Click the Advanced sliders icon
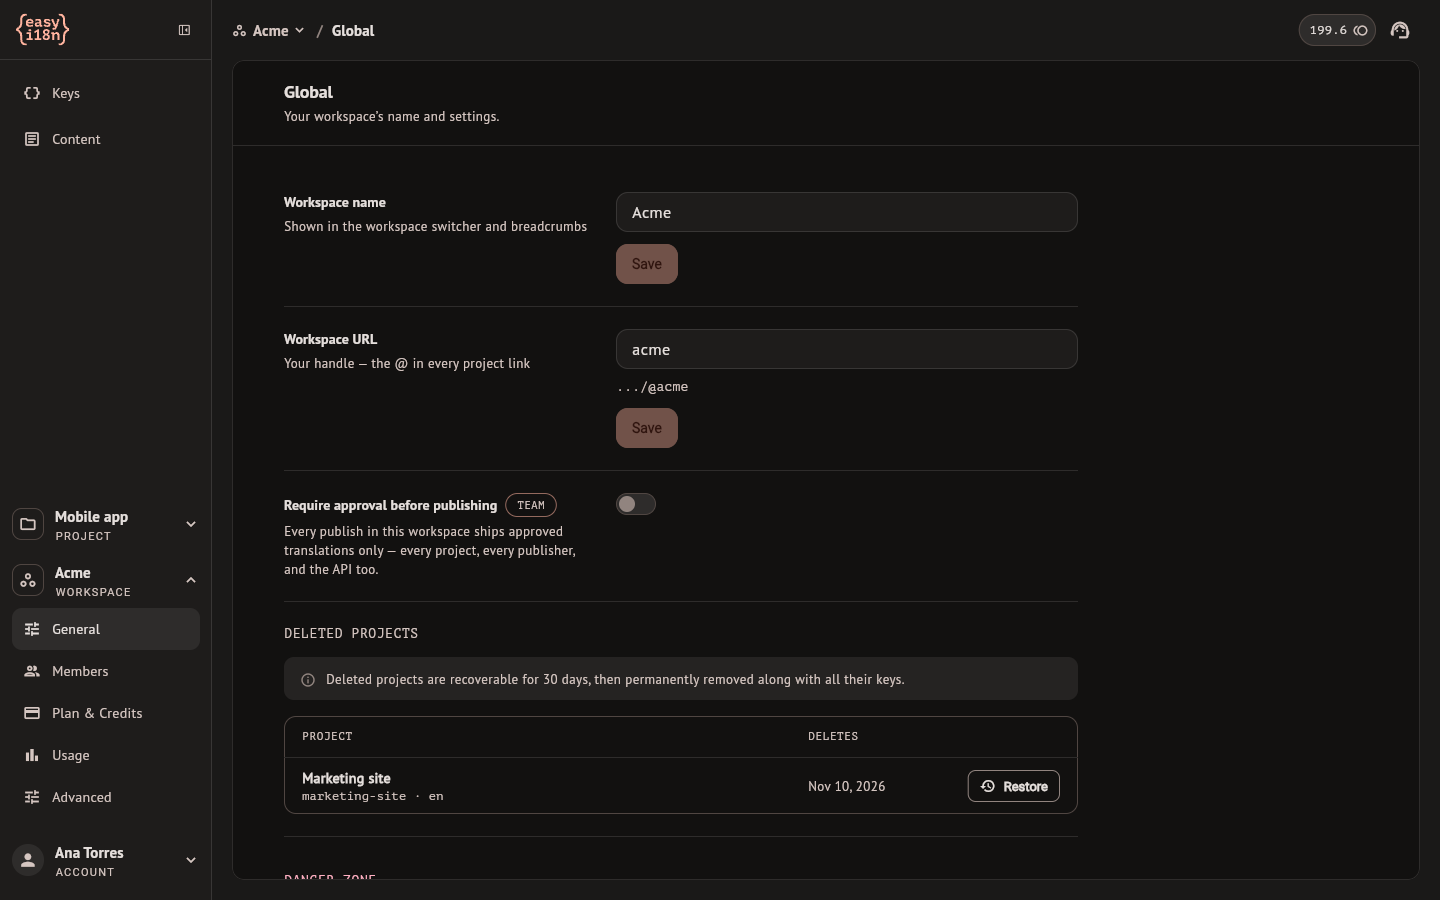This screenshot has width=1440, height=900. click(32, 797)
